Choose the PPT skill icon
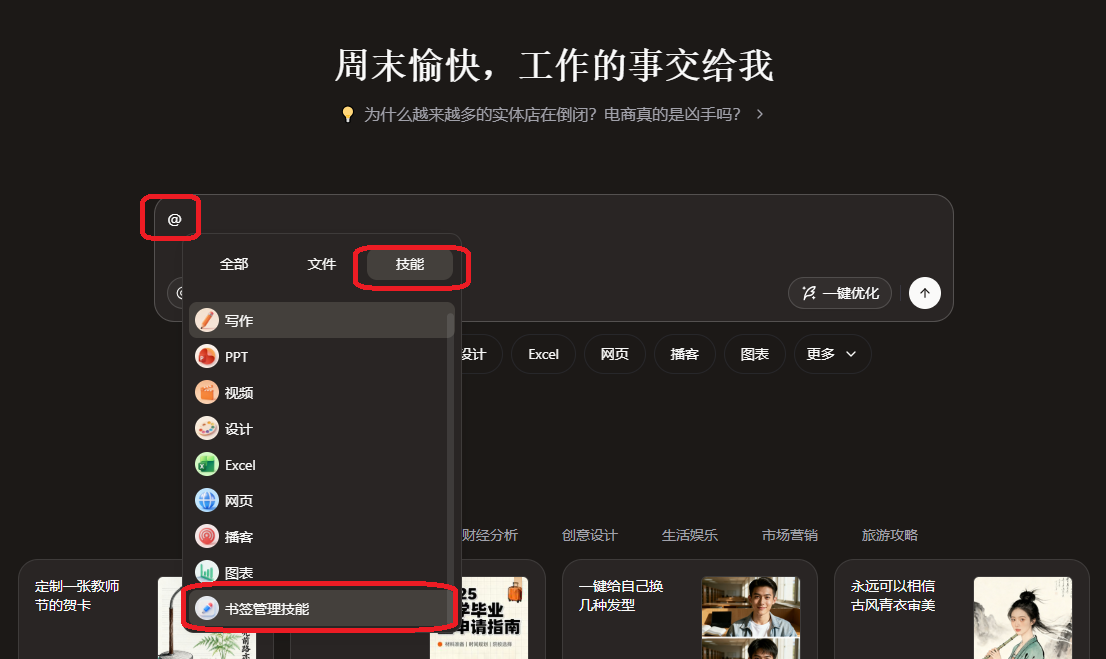Image resolution: width=1106 pixels, height=659 pixels. pos(207,357)
